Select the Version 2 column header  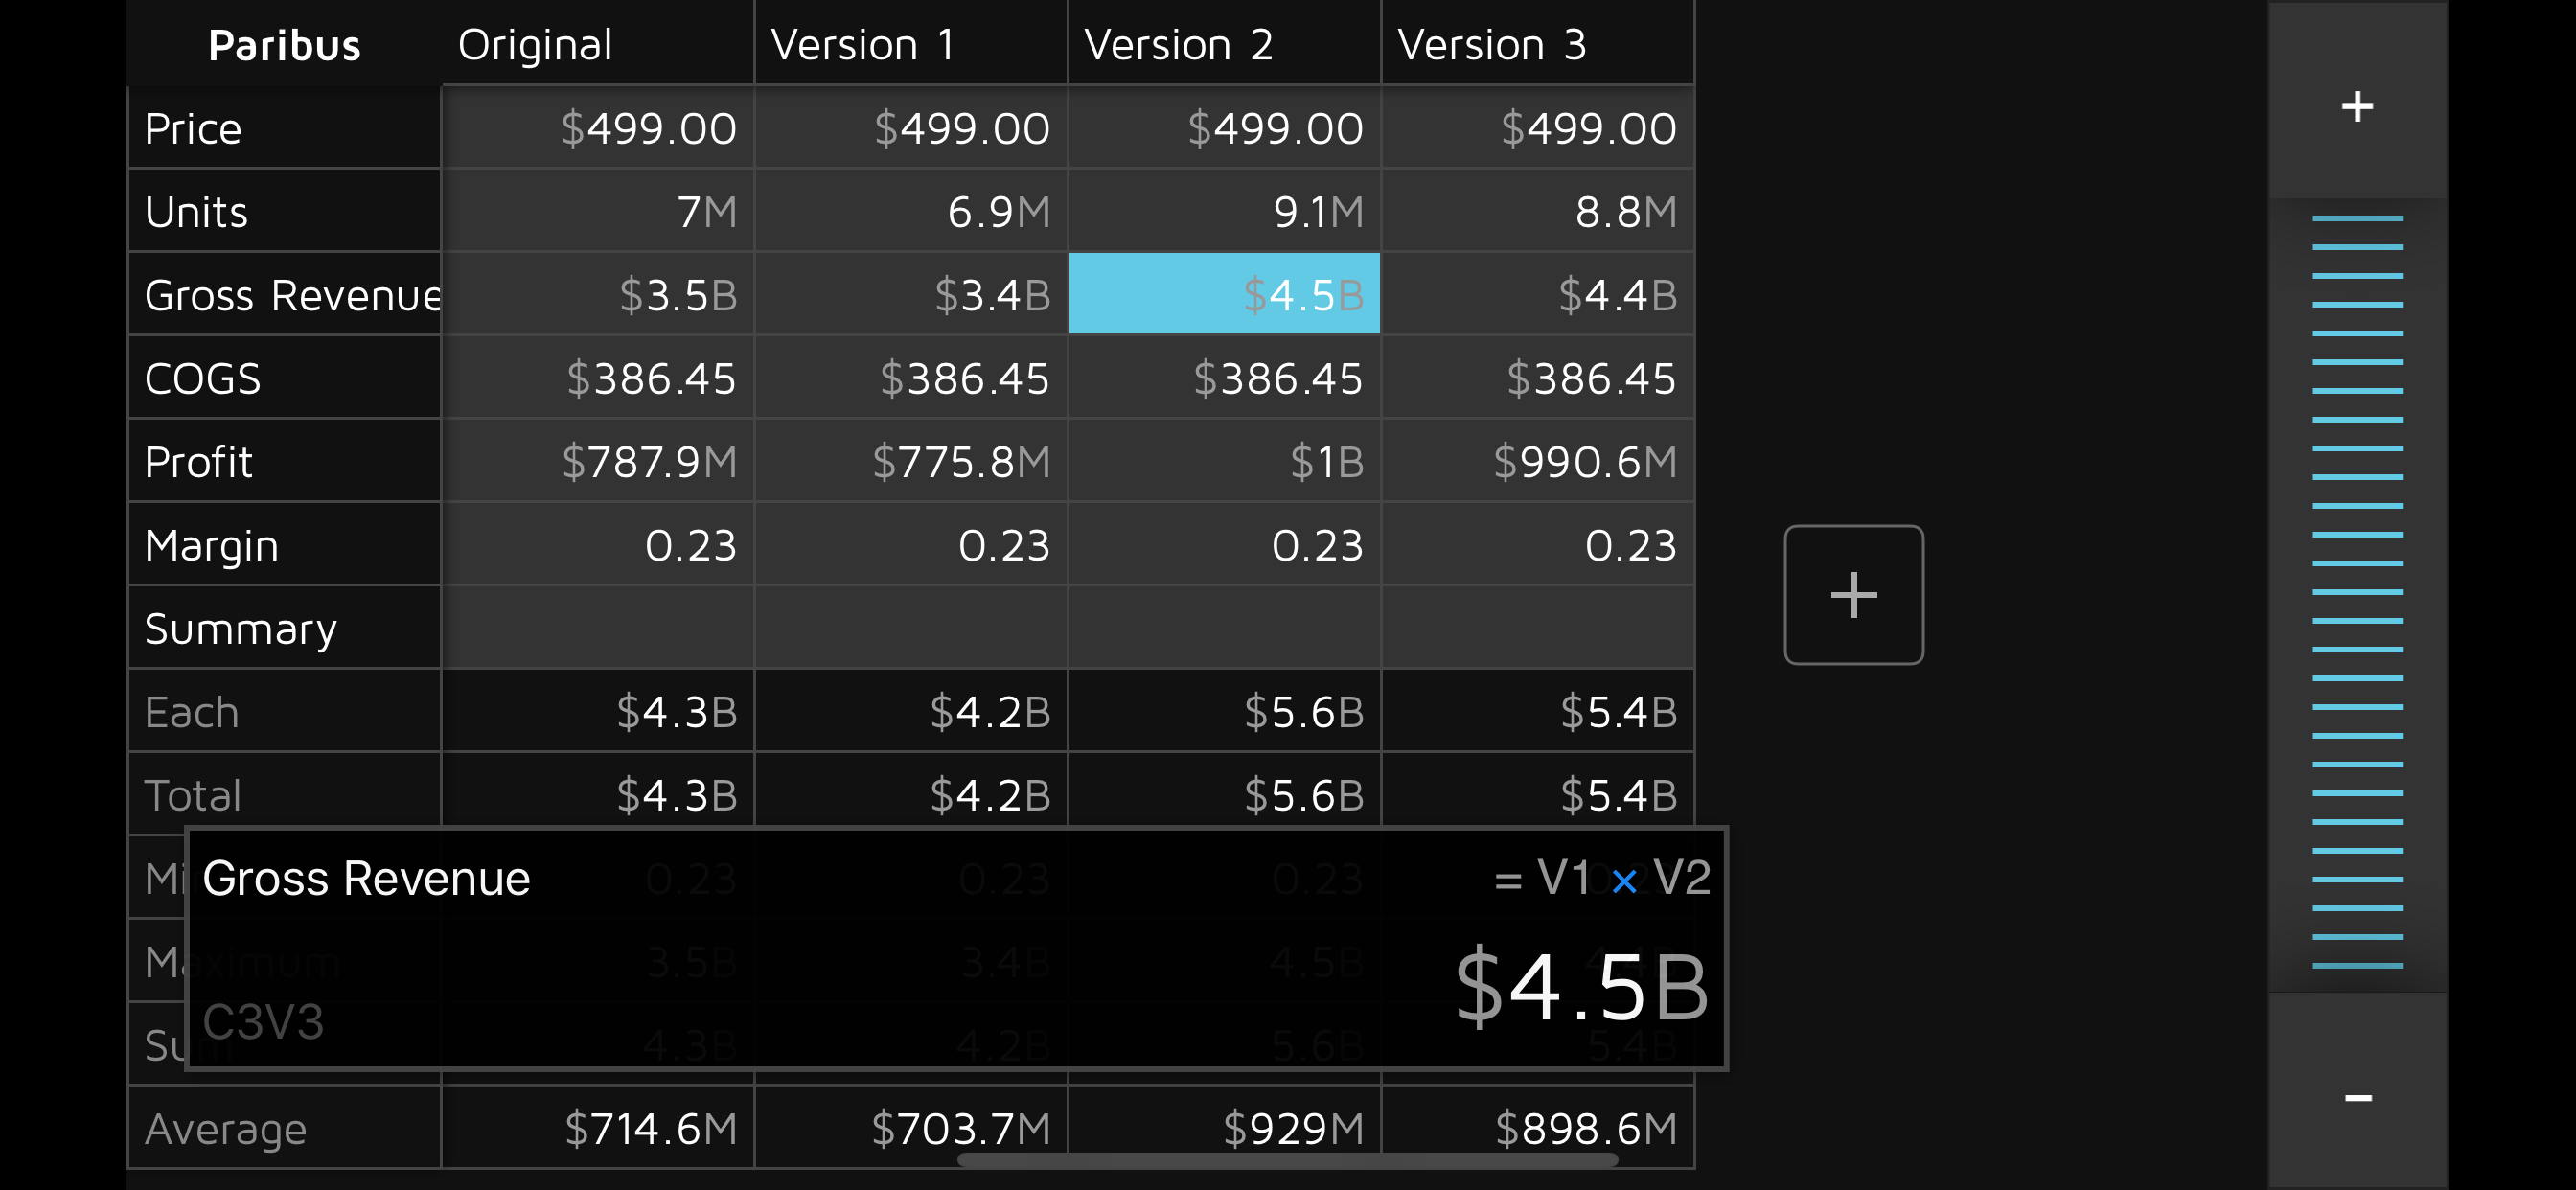(x=1223, y=44)
